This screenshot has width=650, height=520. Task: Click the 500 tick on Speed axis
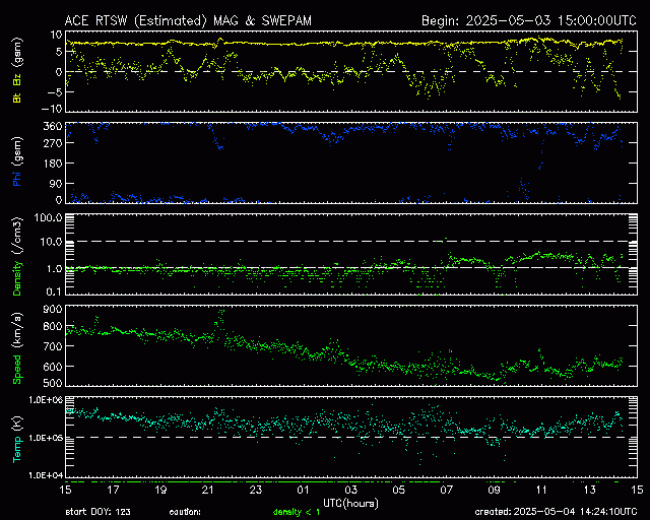click(53, 383)
